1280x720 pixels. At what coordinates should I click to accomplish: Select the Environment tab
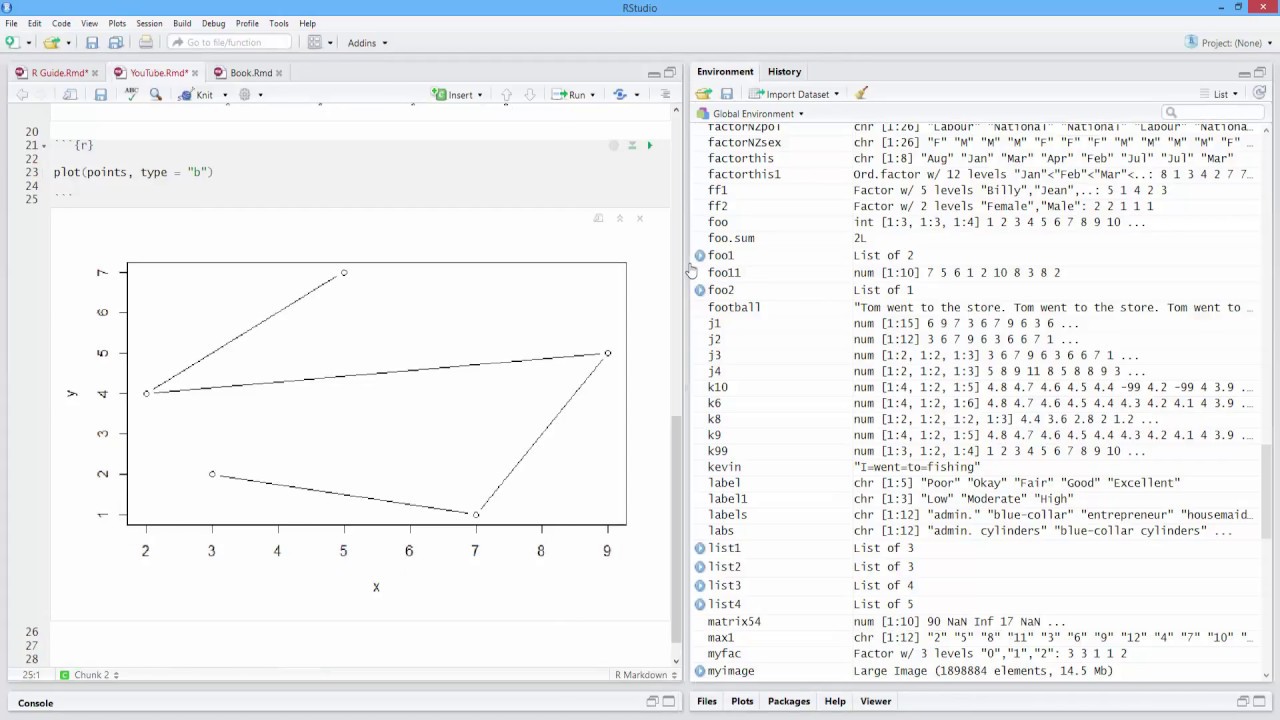[725, 72]
